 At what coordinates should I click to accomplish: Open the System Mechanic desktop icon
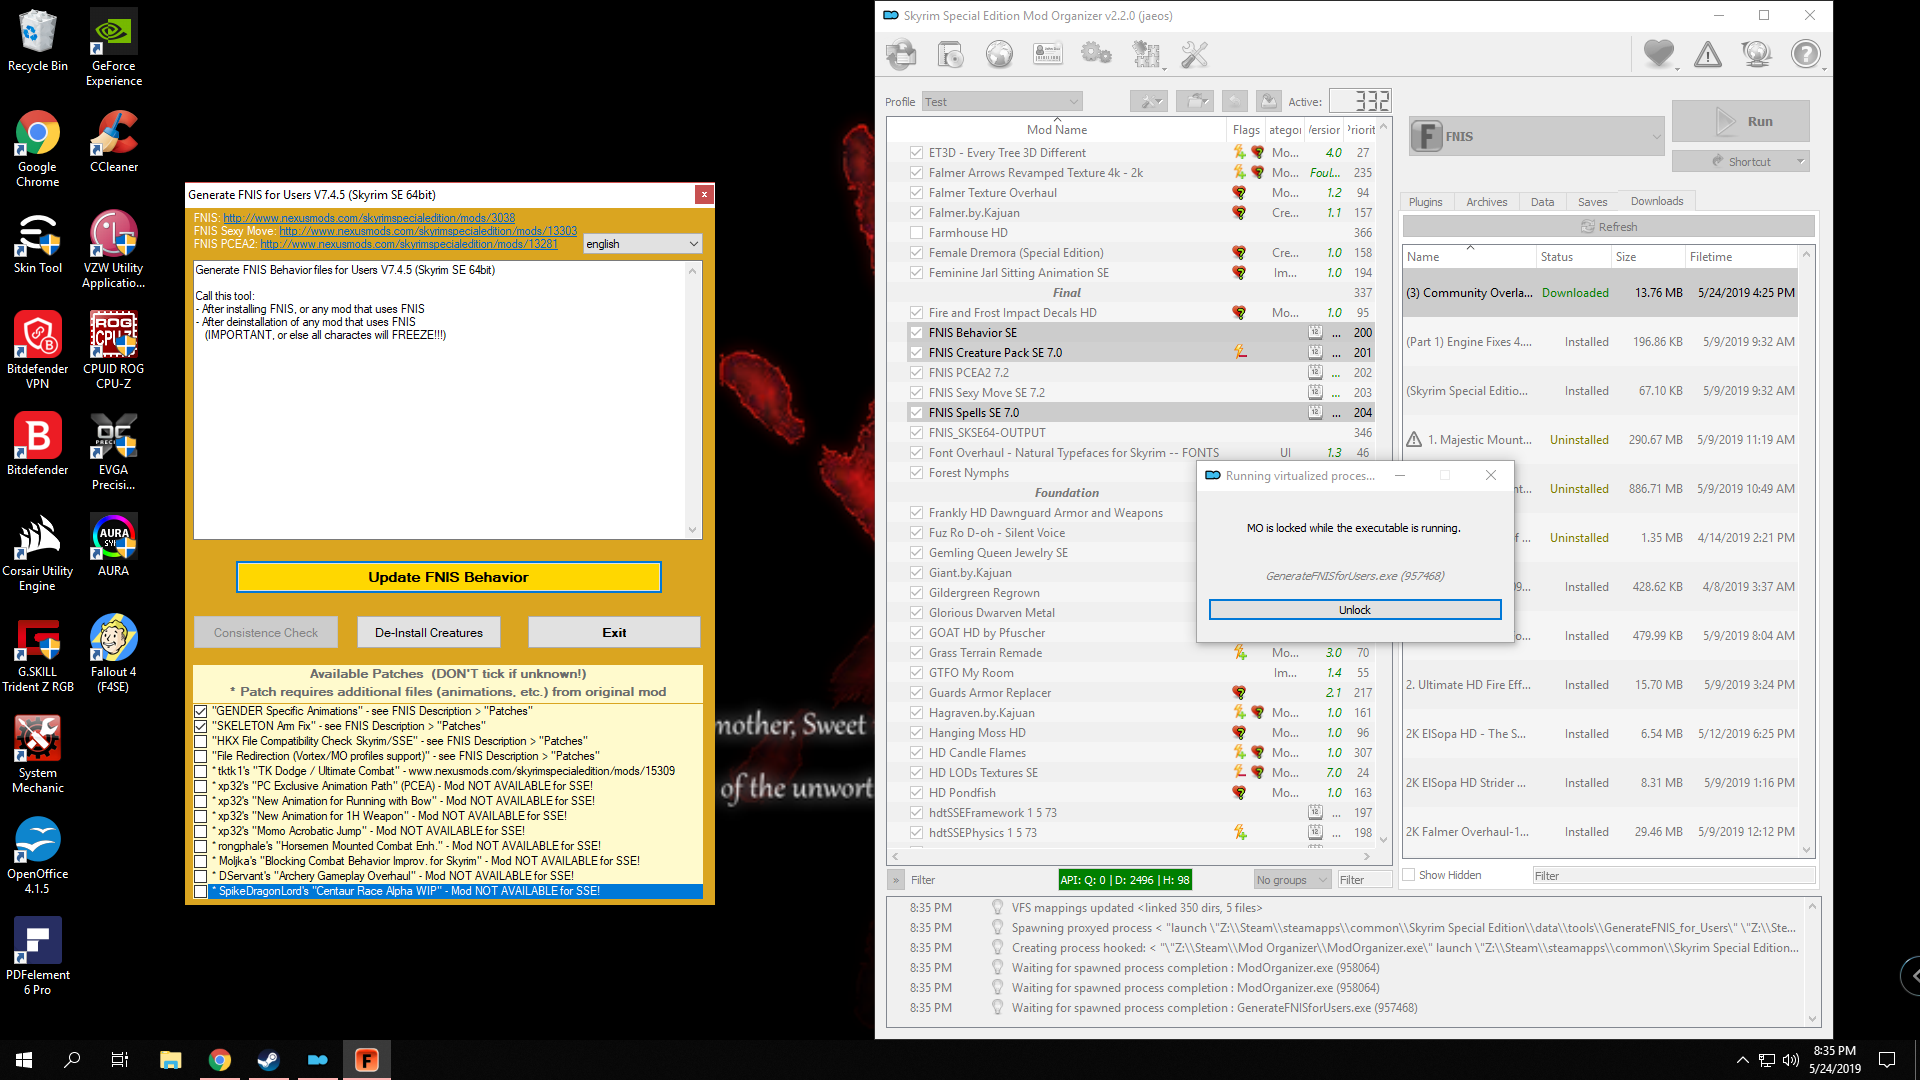coord(38,755)
